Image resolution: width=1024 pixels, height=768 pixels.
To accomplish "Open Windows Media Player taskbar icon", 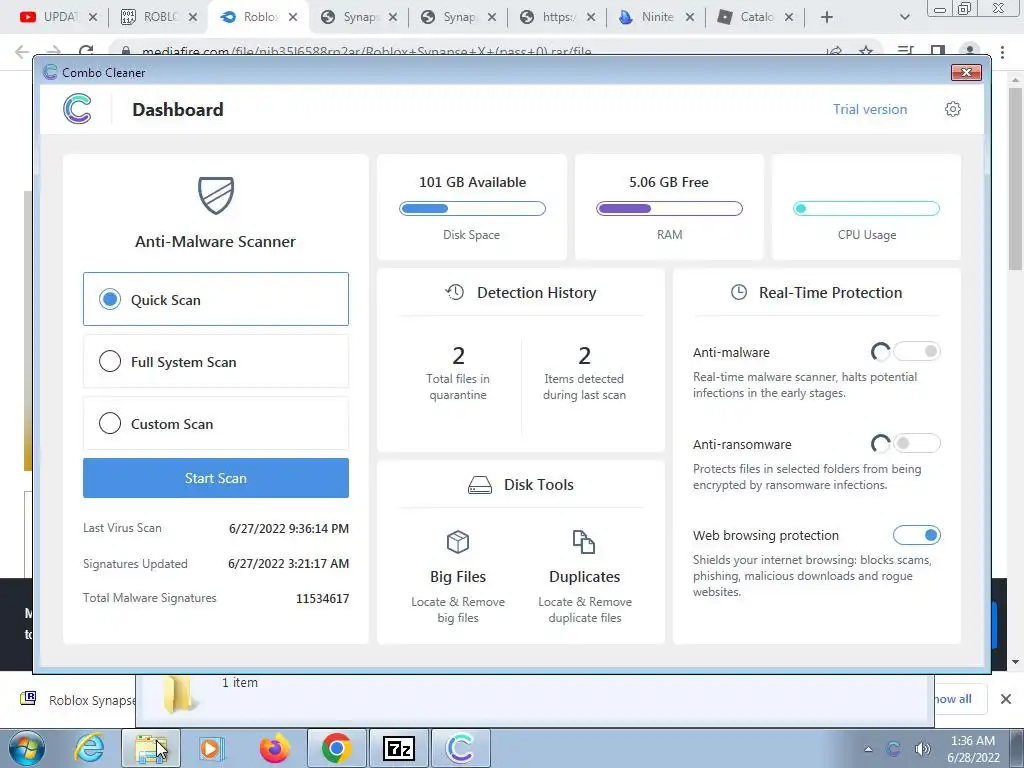I will click(x=211, y=748).
